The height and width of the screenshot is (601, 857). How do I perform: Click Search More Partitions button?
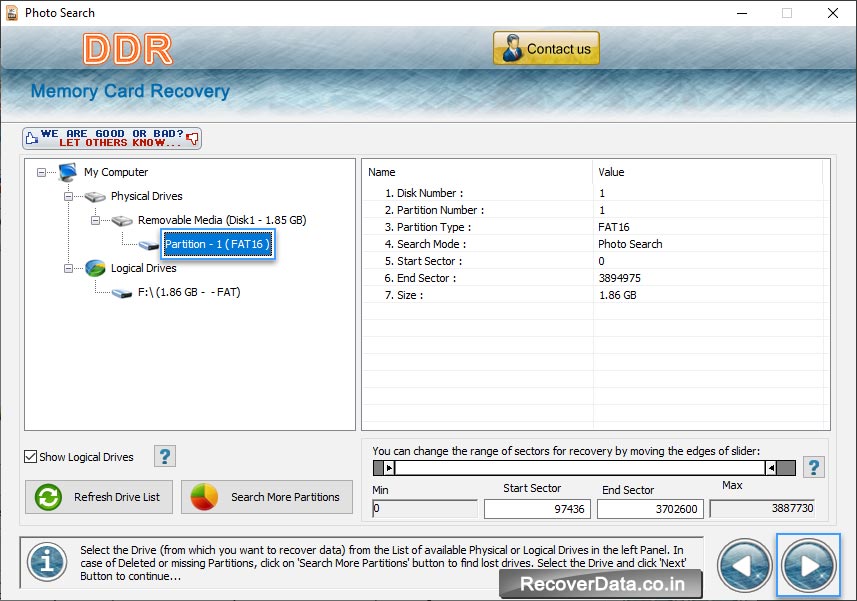(x=267, y=497)
